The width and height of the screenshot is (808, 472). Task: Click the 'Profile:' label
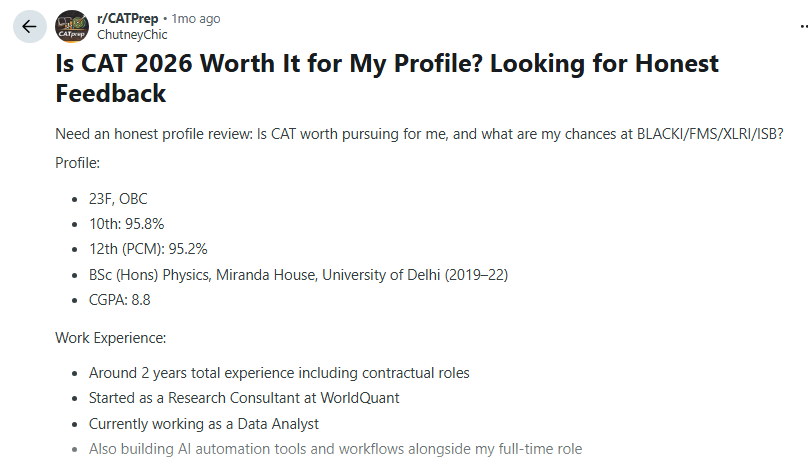pyautogui.click(x=77, y=163)
